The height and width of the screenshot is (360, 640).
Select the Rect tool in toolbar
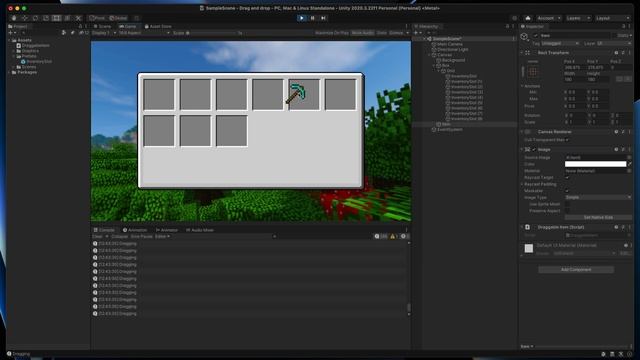click(x=56, y=18)
